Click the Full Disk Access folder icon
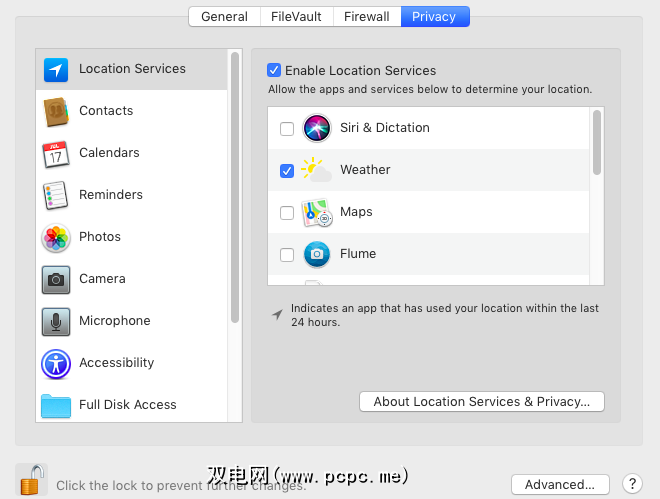This screenshot has height=499, width=660. coord(56,405)
